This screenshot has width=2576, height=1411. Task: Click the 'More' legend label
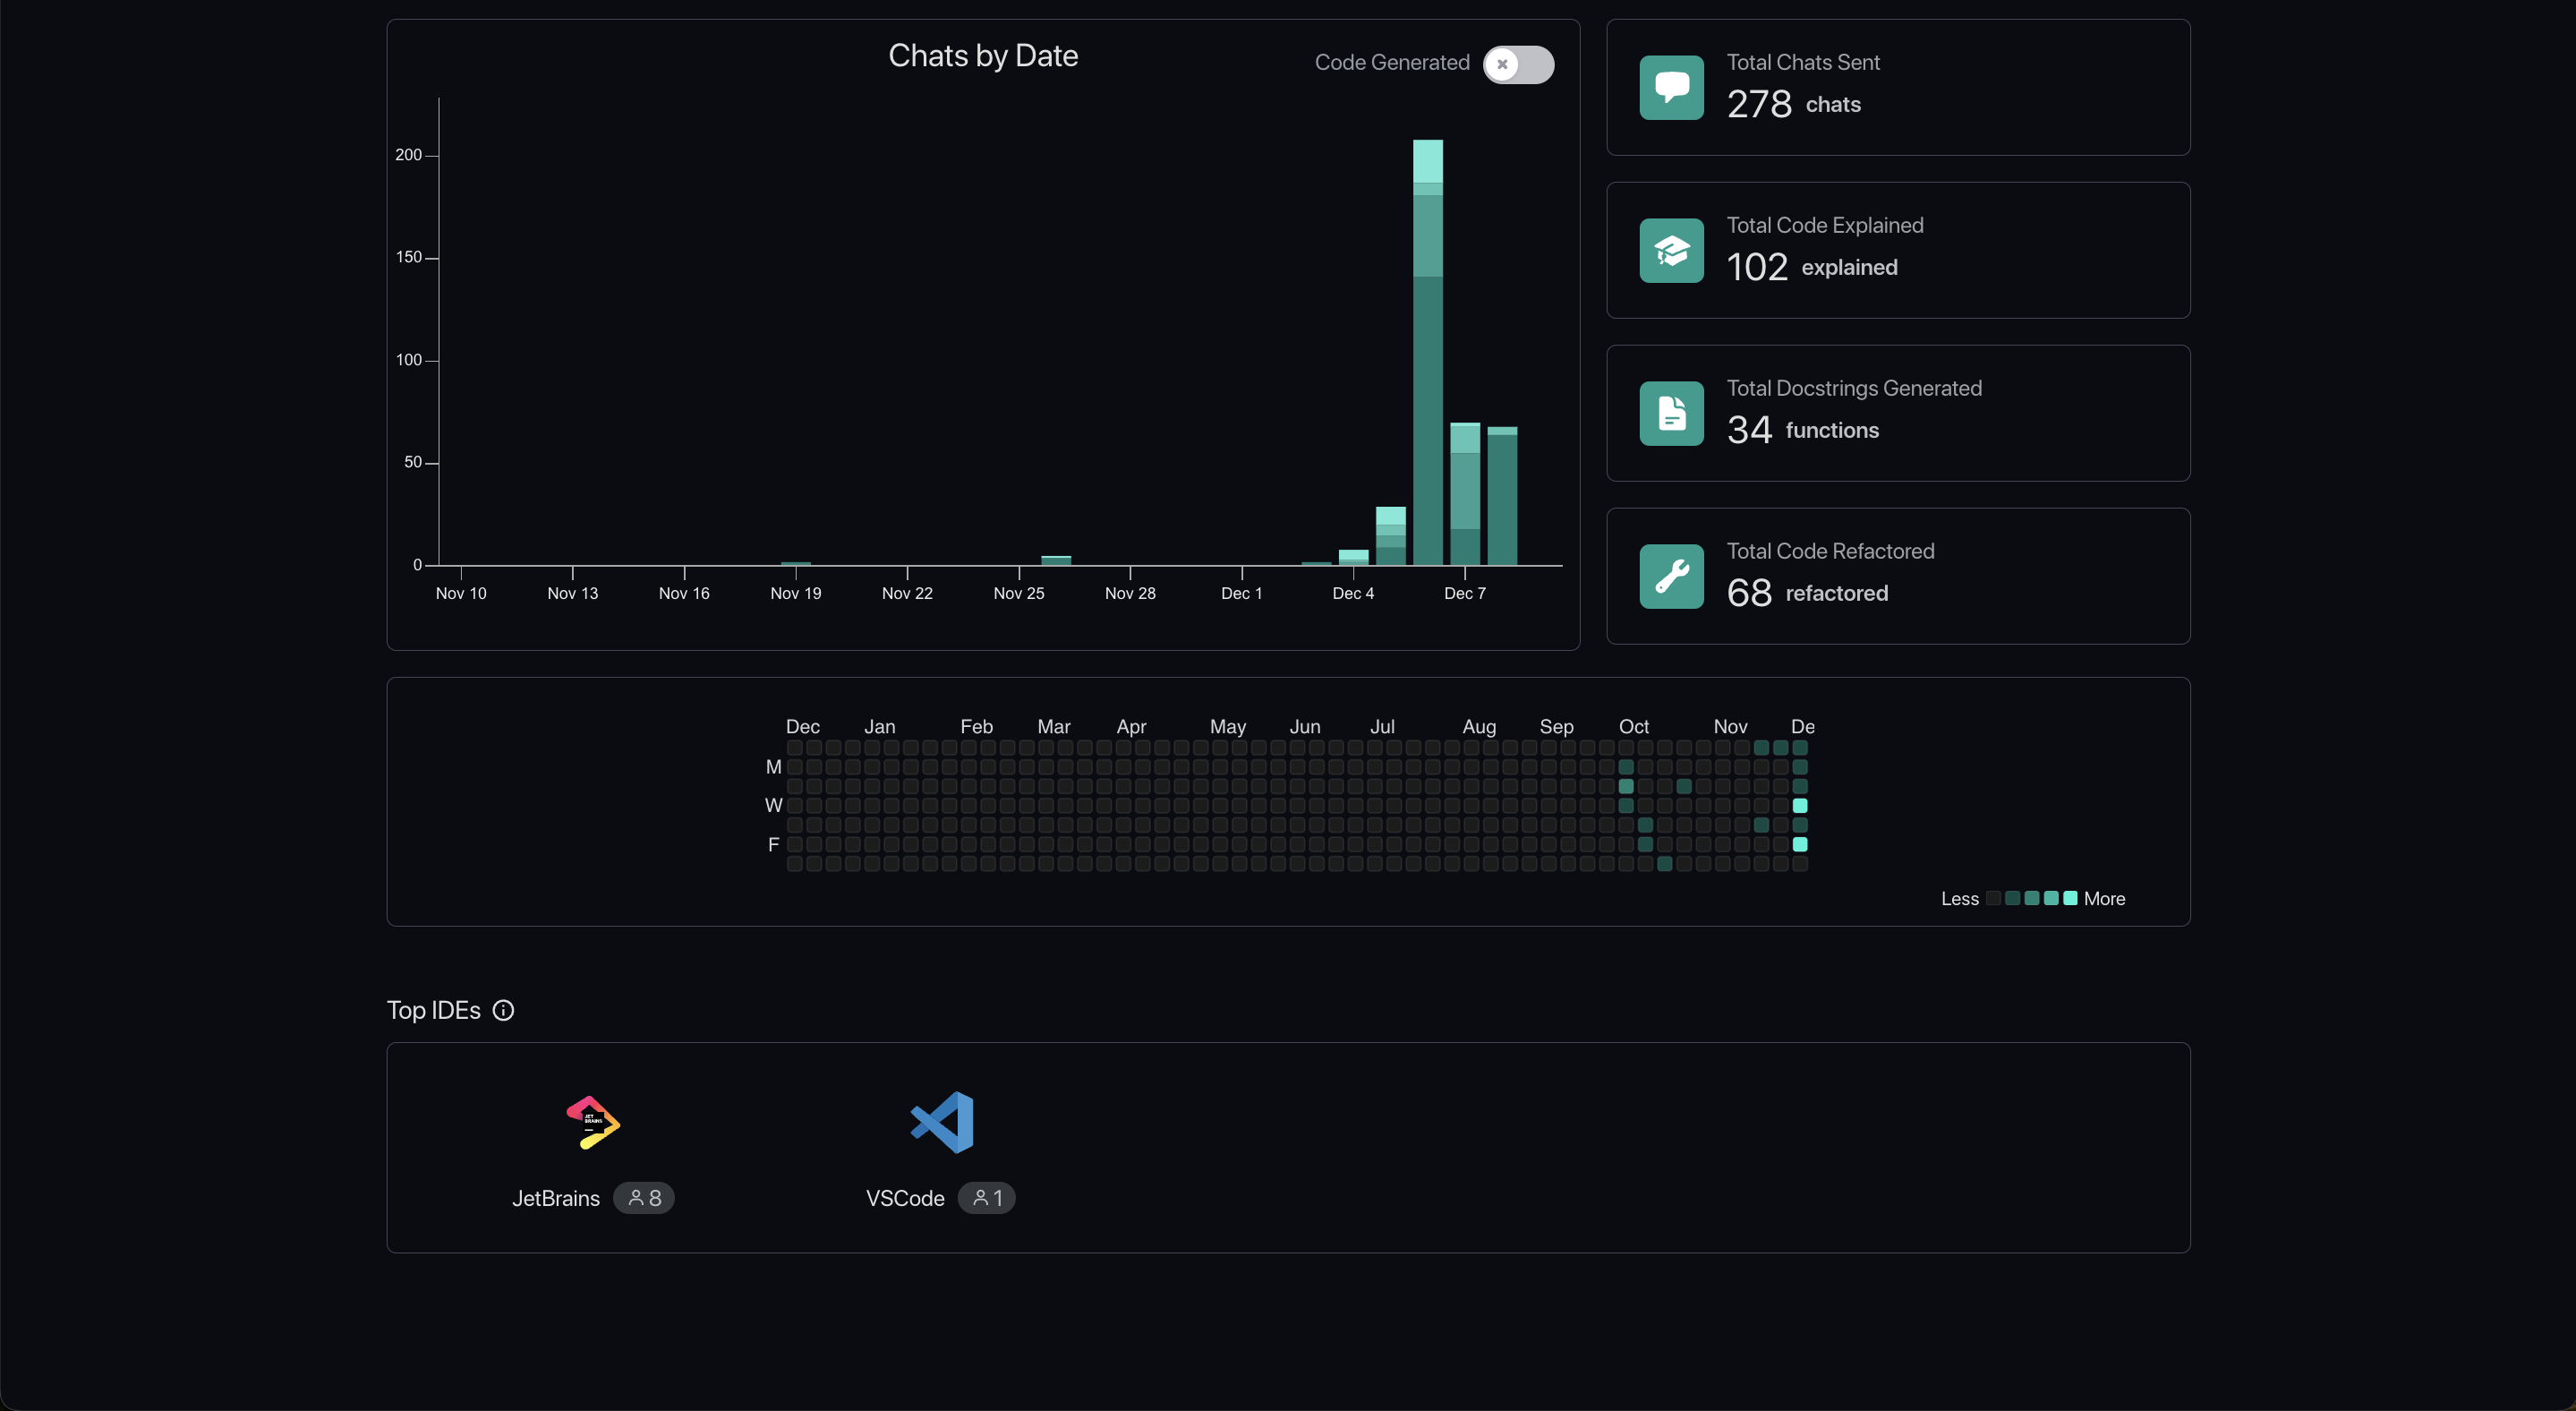pyautogui.click(x=2104, y=899)
